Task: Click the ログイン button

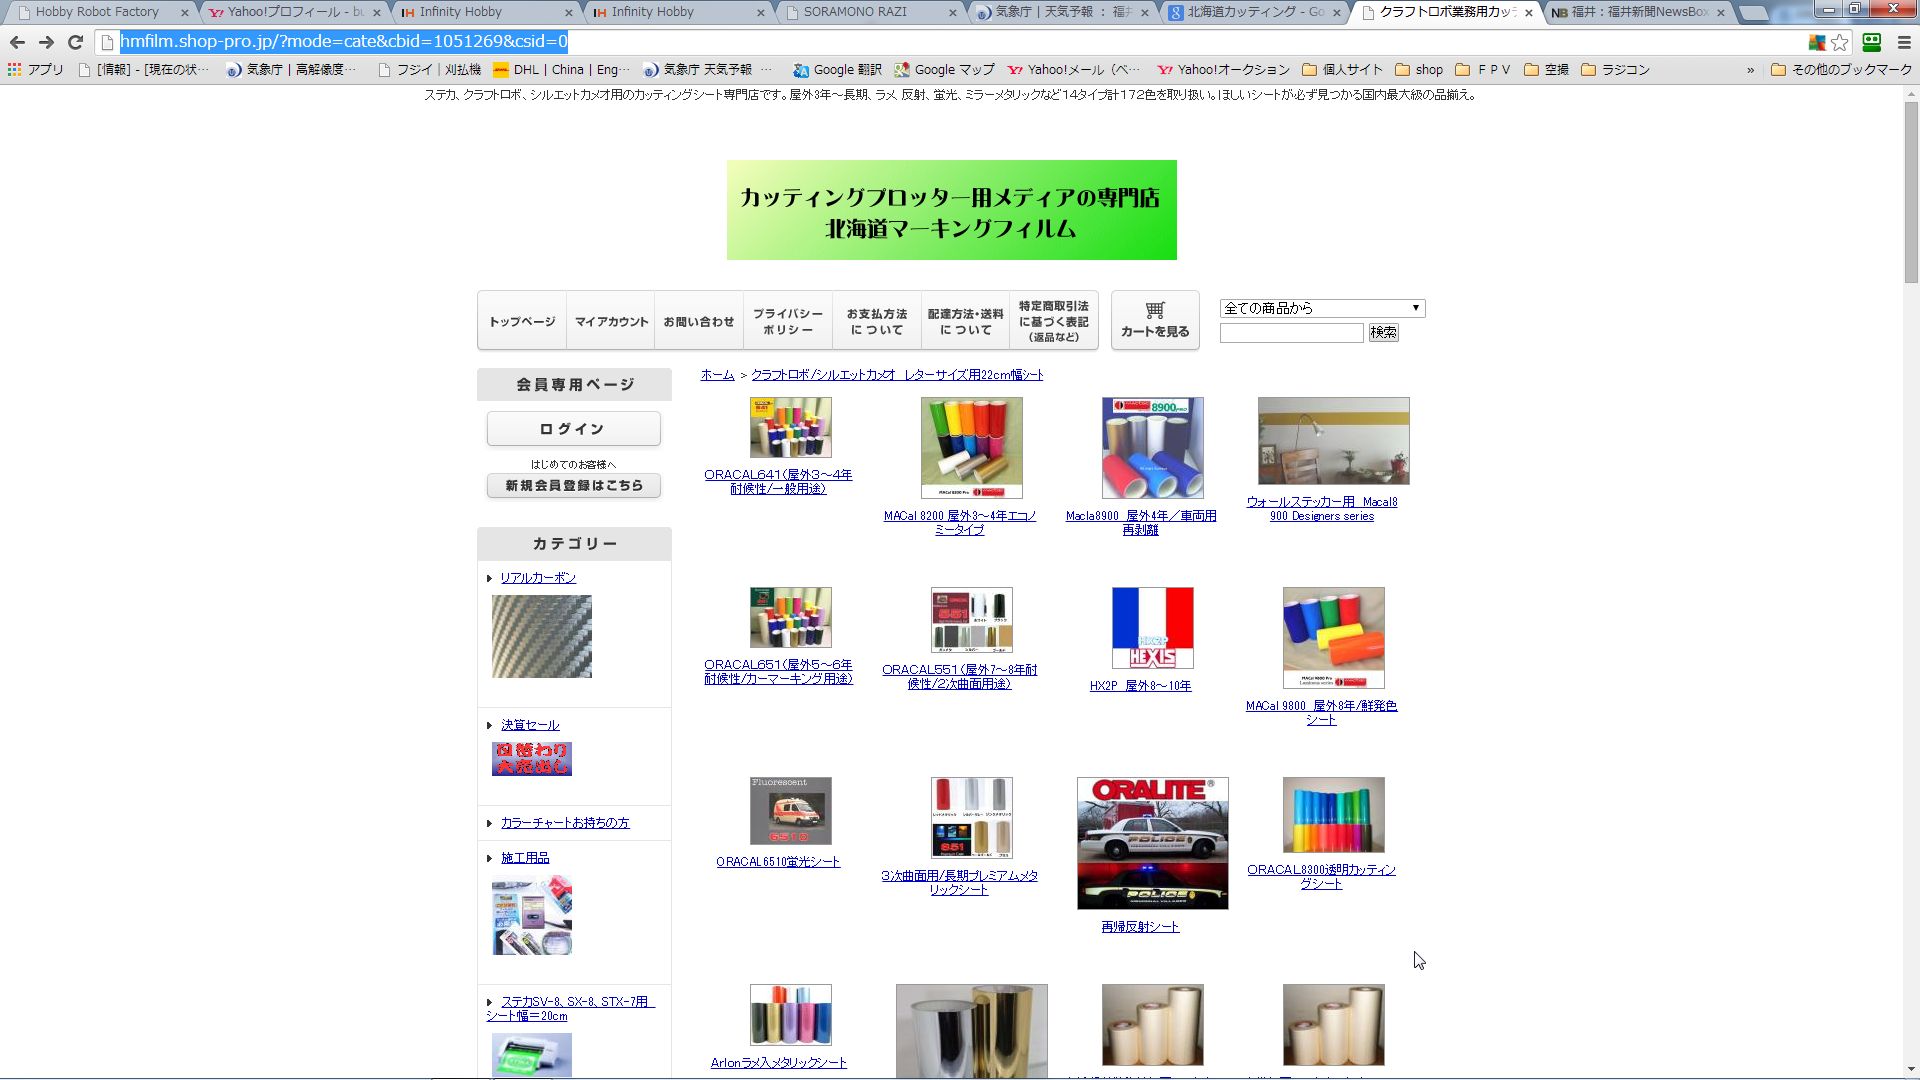Action: (573, 429)
